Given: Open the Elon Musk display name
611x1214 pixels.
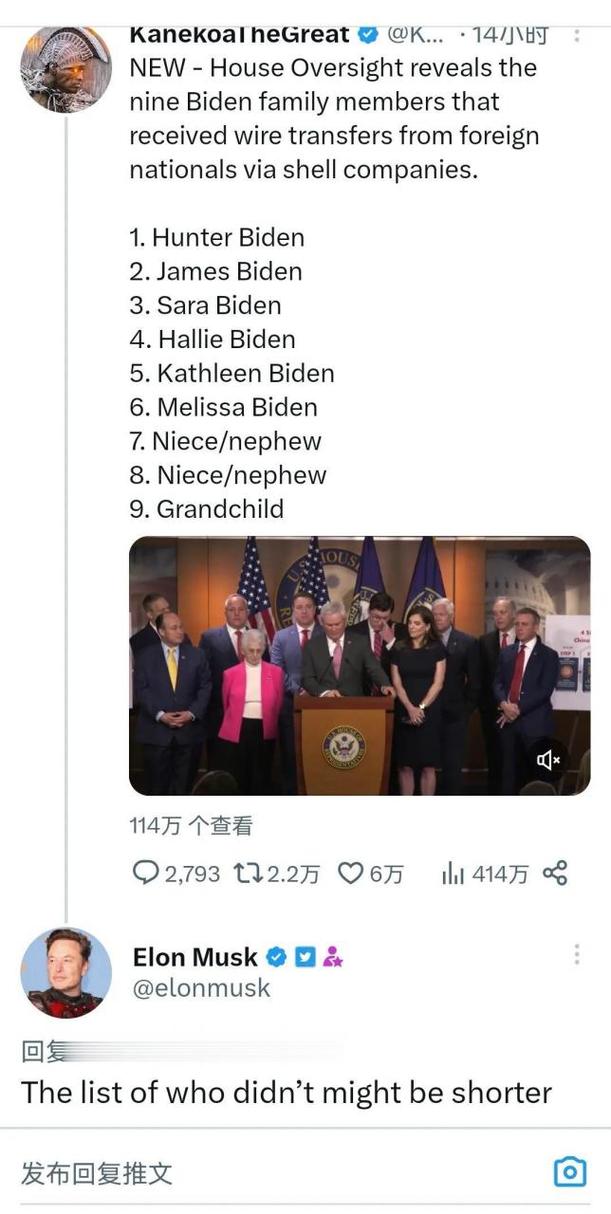Looking at the screenshot, I should point(195,957).
